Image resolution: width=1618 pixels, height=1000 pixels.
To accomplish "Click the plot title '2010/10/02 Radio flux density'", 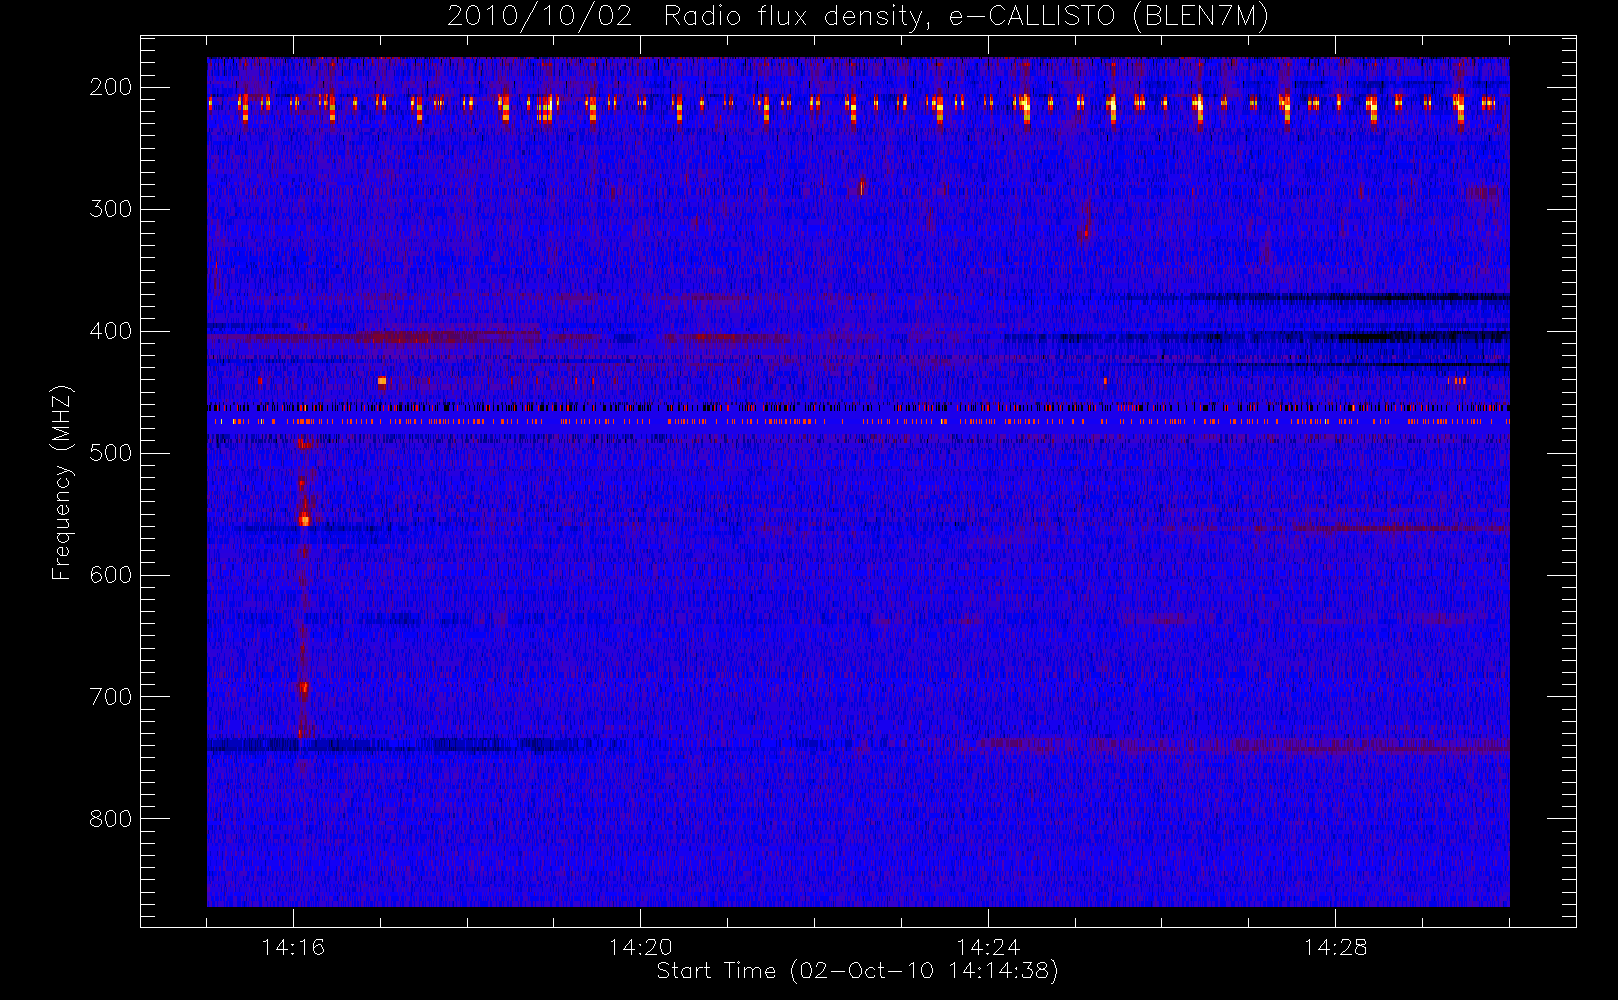I will [x=857, y=17].
